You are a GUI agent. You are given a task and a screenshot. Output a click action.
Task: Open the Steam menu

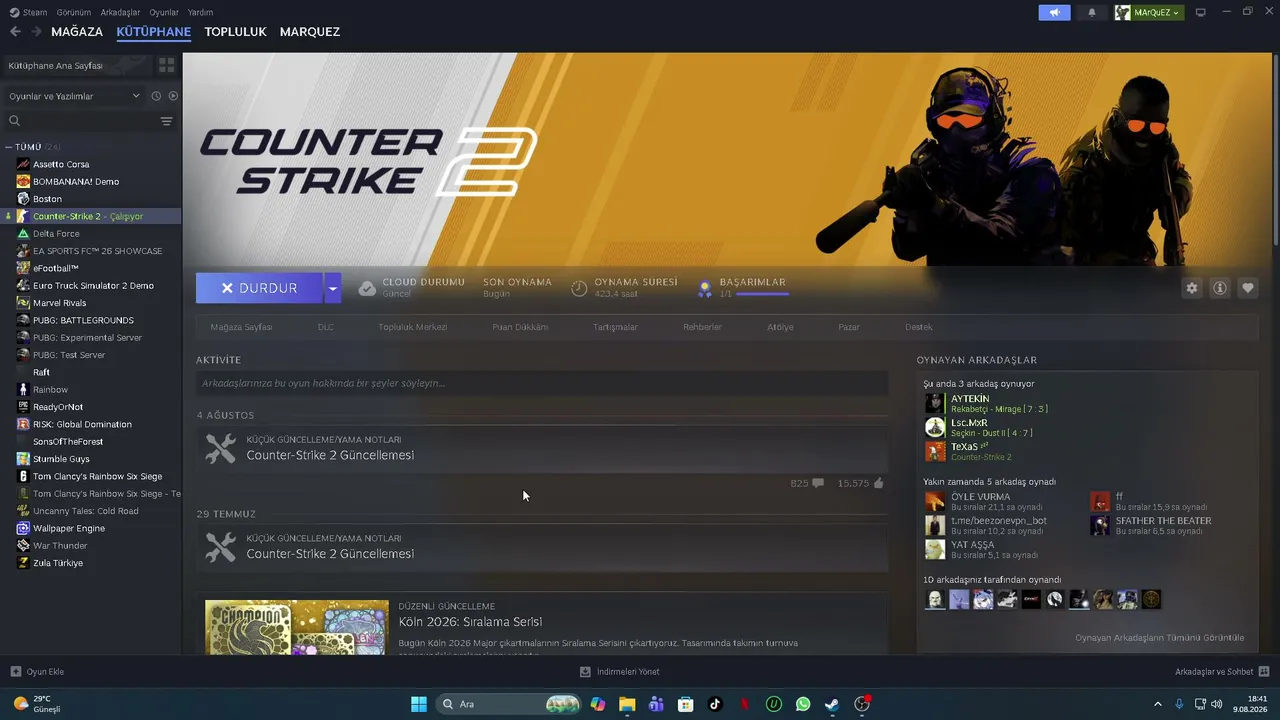(x=30, y=12)
